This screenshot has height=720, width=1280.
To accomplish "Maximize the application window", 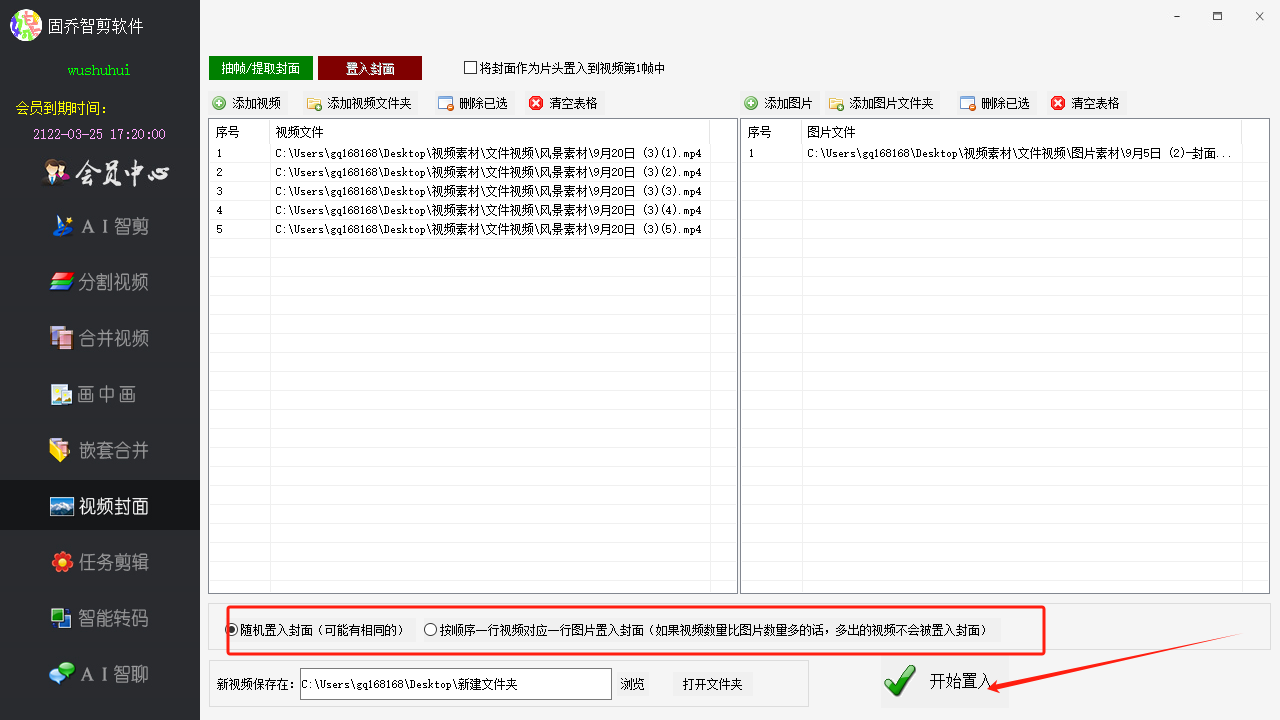I will click(1217, 17).
